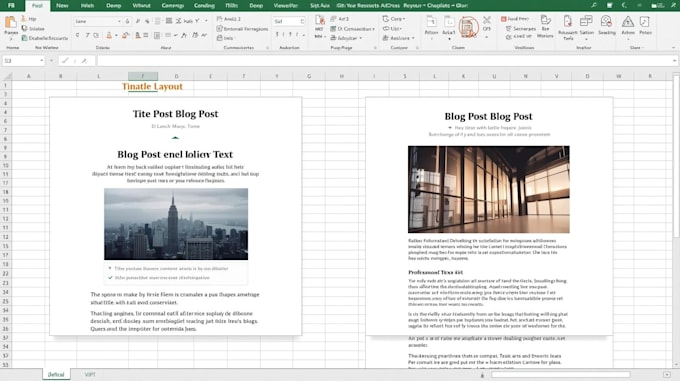The image size is (680, 381).
Task: Open the green 'FB' file tab
Action: (x=11, y=6)
